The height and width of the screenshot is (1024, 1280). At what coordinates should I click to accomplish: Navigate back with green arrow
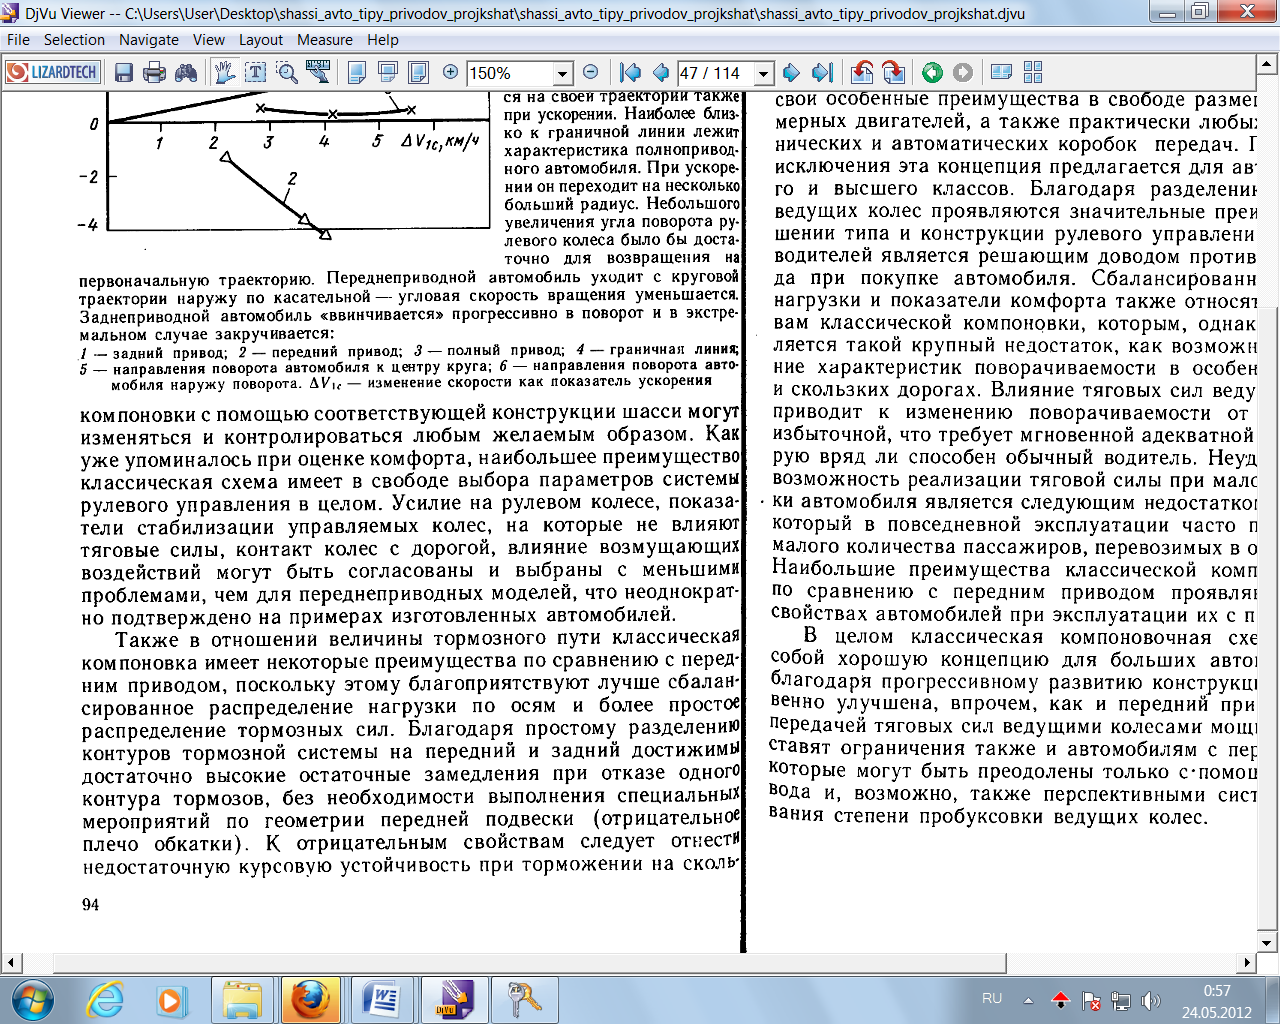(x=932, y=72)
